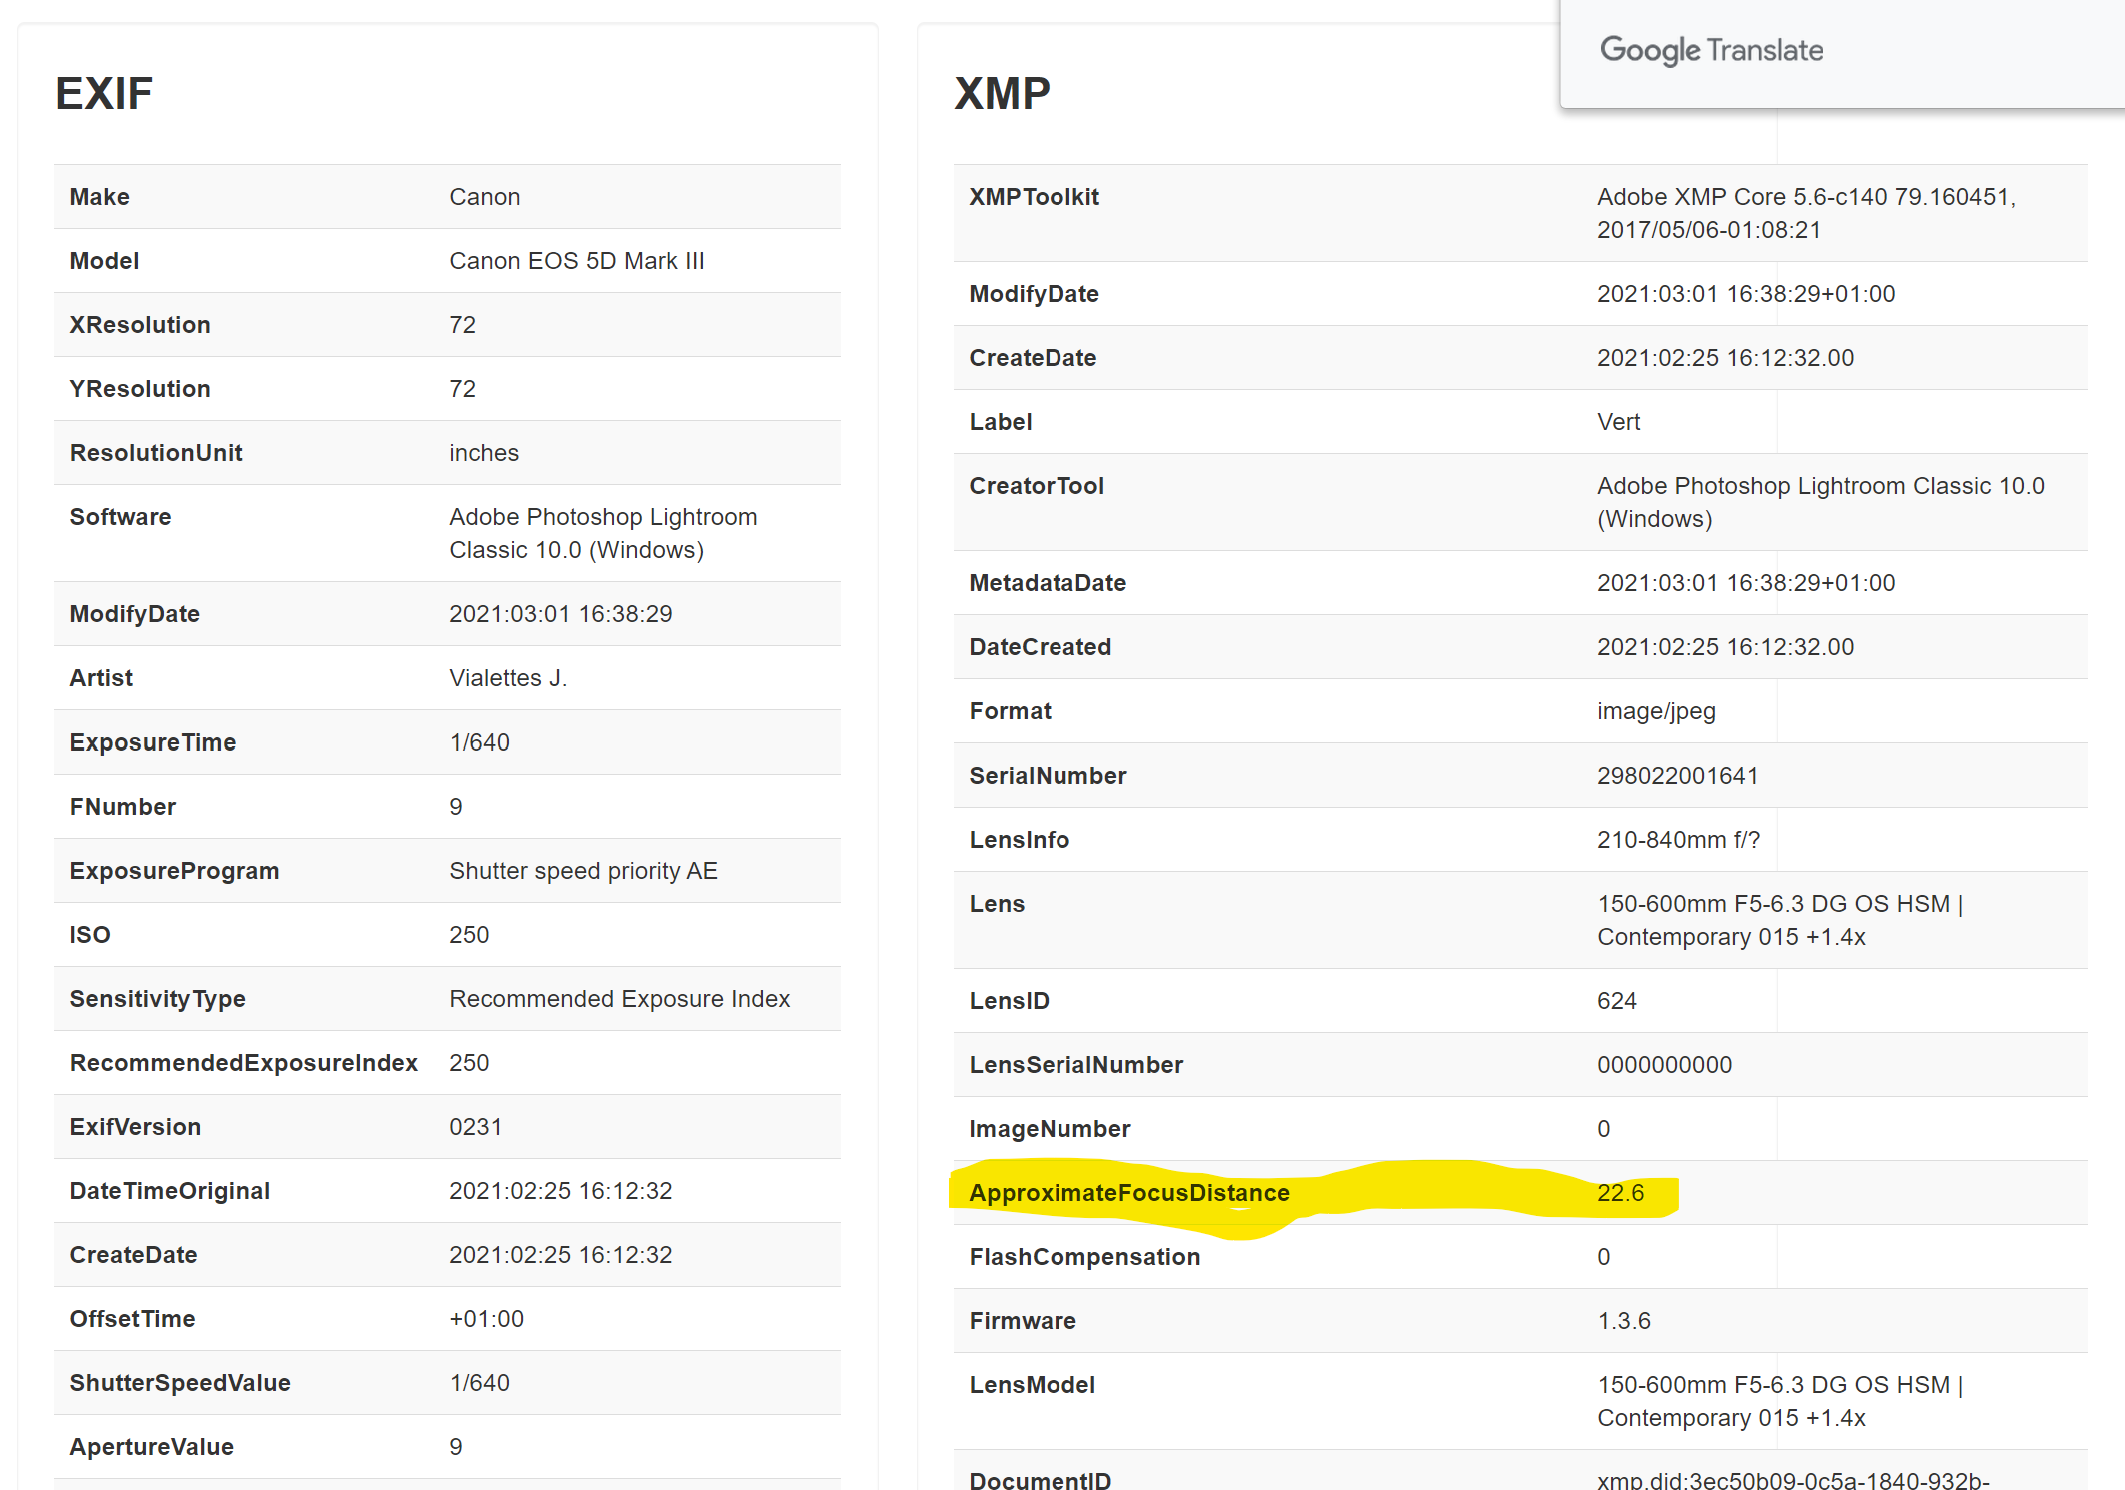Select the XMP section heading
Screen dimensions: 2125x1490
[1002, 94]
